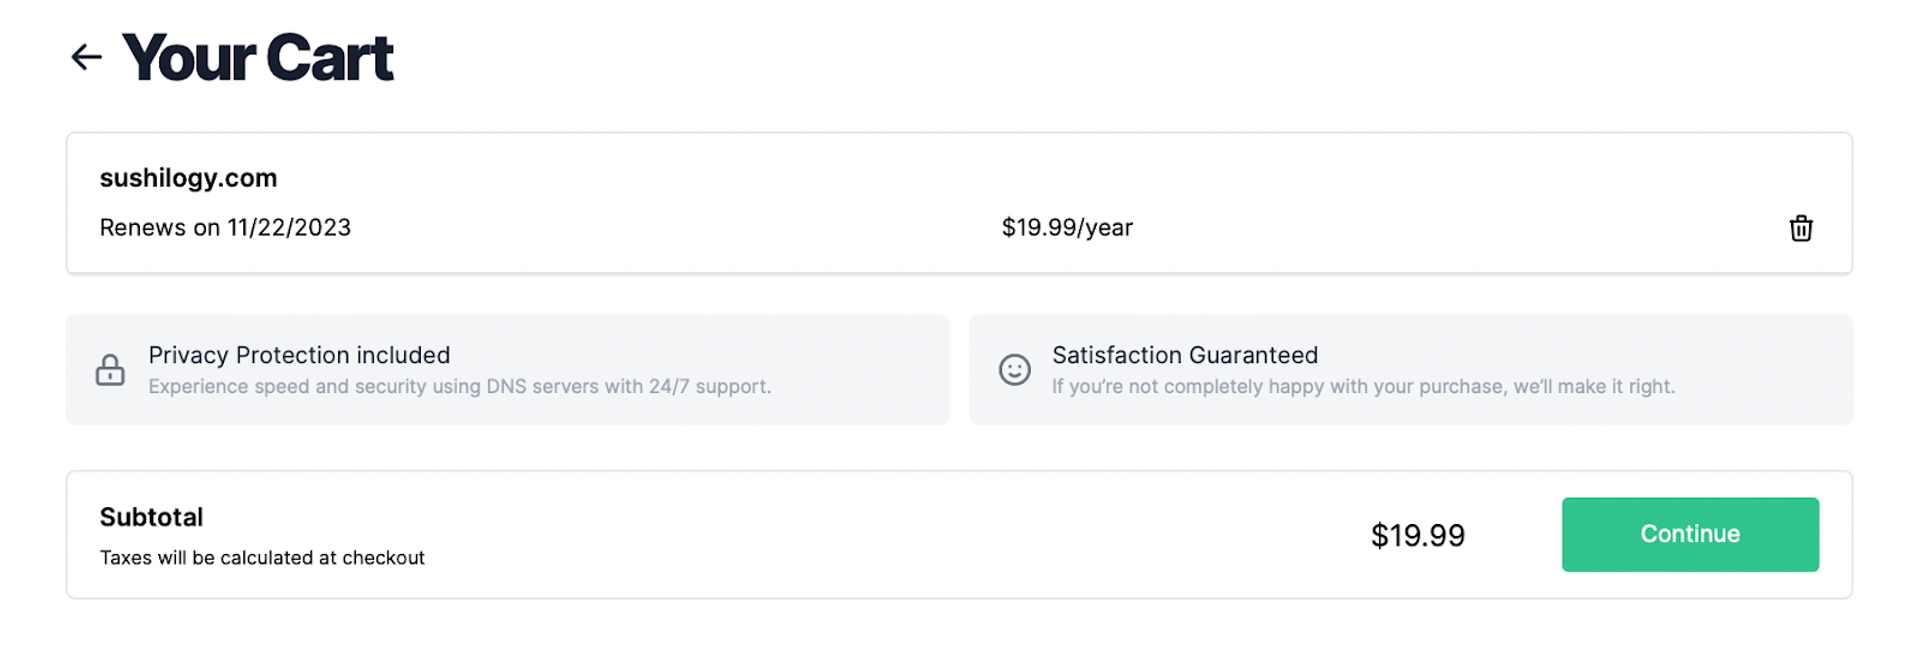The width and height of the screenshot is (1920, 664).
Task: Click the DNS servers 24/7 support description
Action: click(459, 387)
